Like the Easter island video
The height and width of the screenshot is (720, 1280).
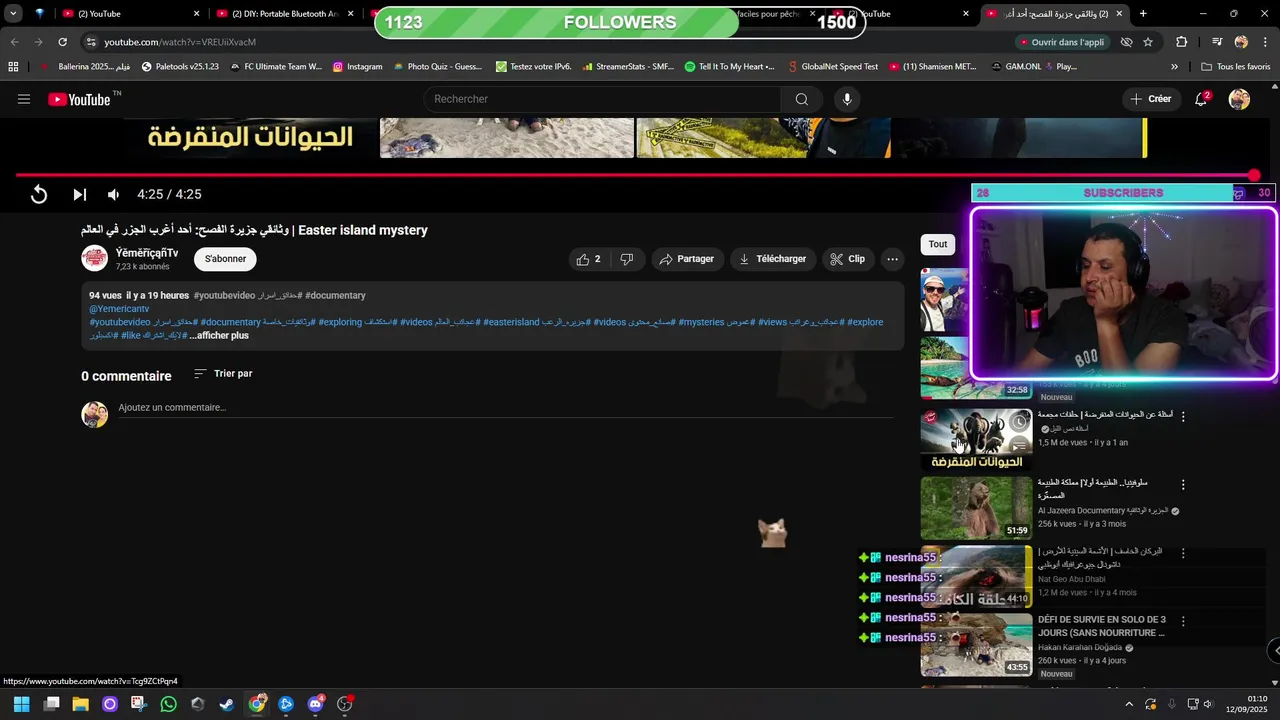tap(589, 259)
